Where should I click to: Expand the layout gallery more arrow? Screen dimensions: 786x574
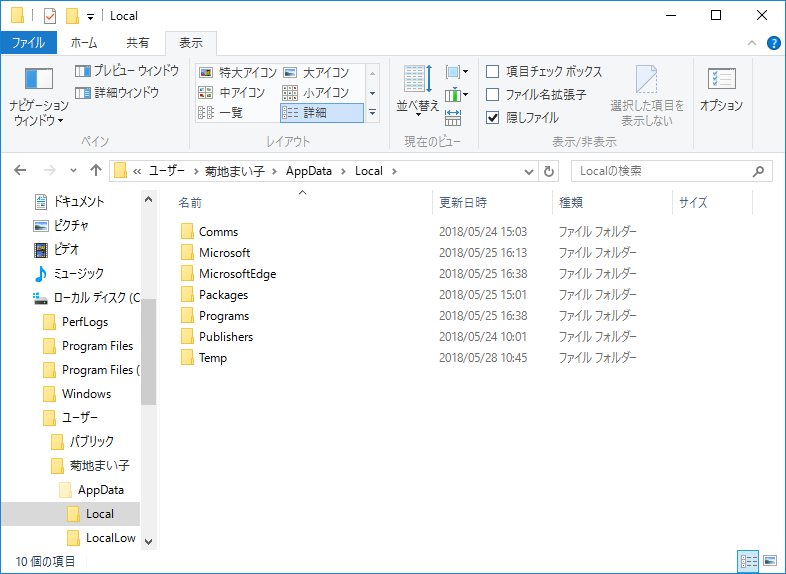click(x=372, y=113)
